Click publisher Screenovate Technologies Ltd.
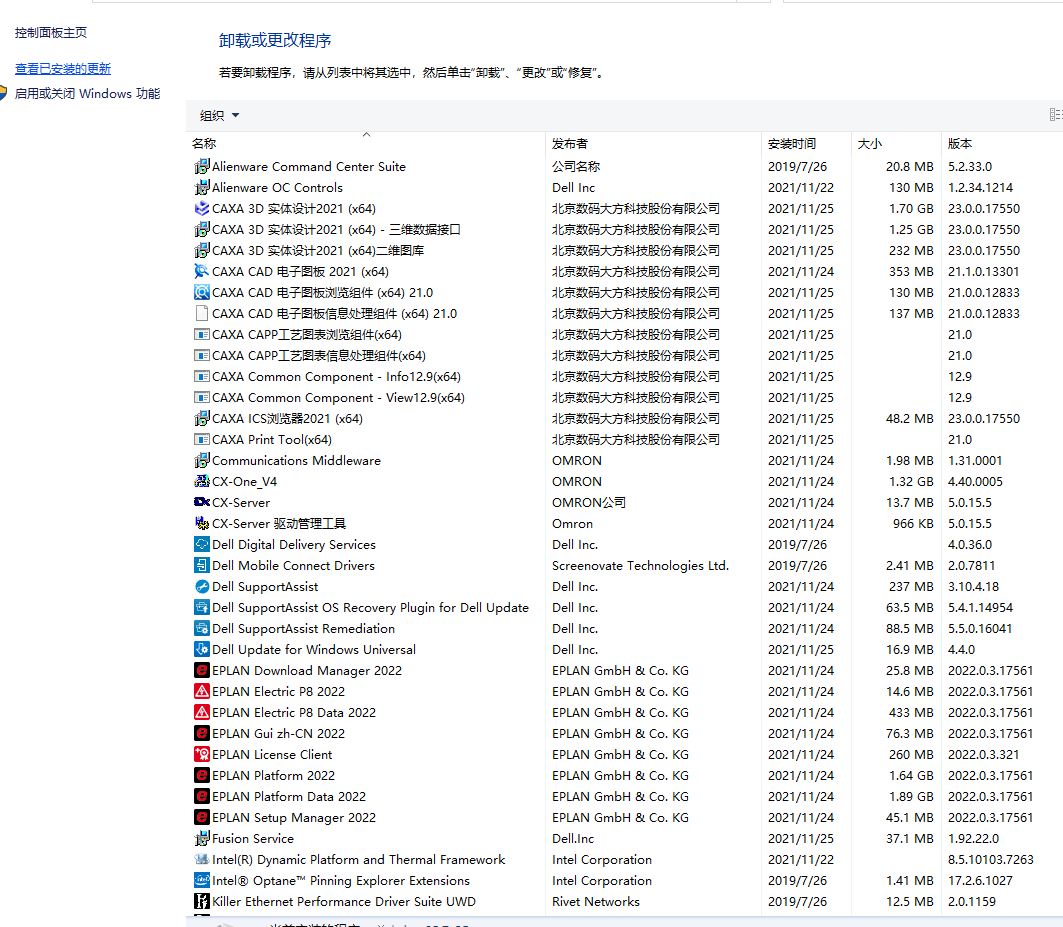Screen dimensions: 1063x927 [x=640, y=566]
